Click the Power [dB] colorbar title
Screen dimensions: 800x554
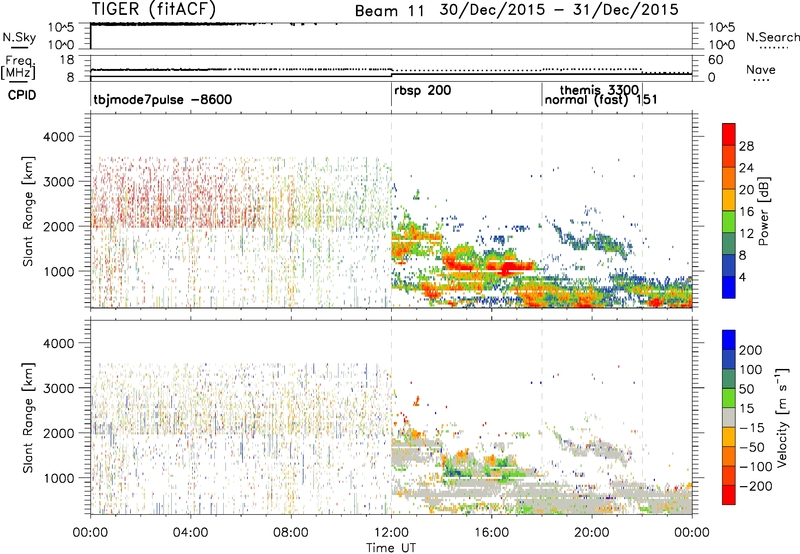tap(763, 211)
